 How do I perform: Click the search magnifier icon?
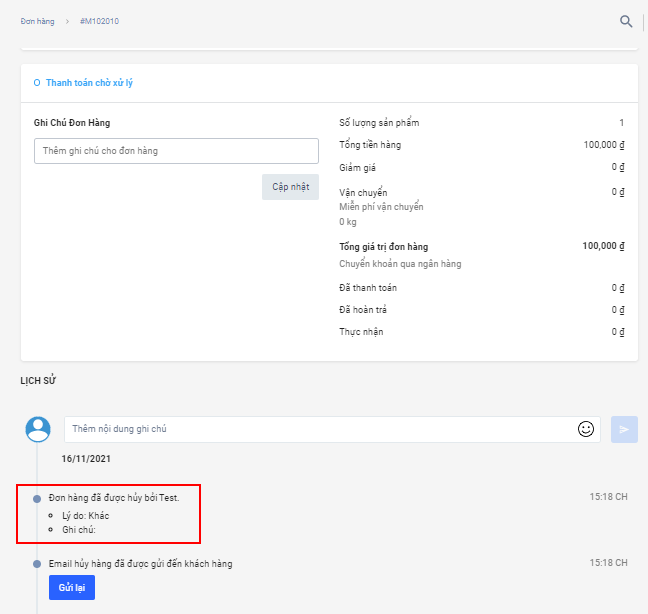pos(626,21)
